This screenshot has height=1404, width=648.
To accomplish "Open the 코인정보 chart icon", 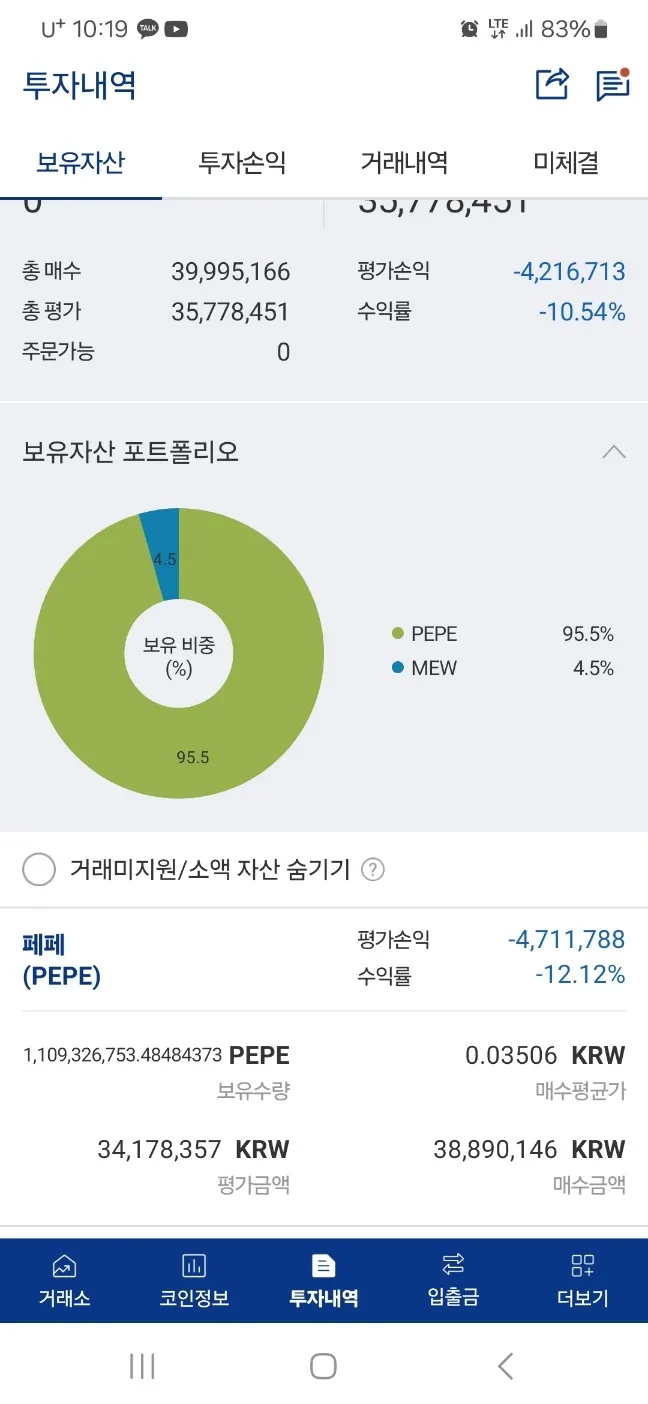I will pyautogui.click(x=194, y=1266).
